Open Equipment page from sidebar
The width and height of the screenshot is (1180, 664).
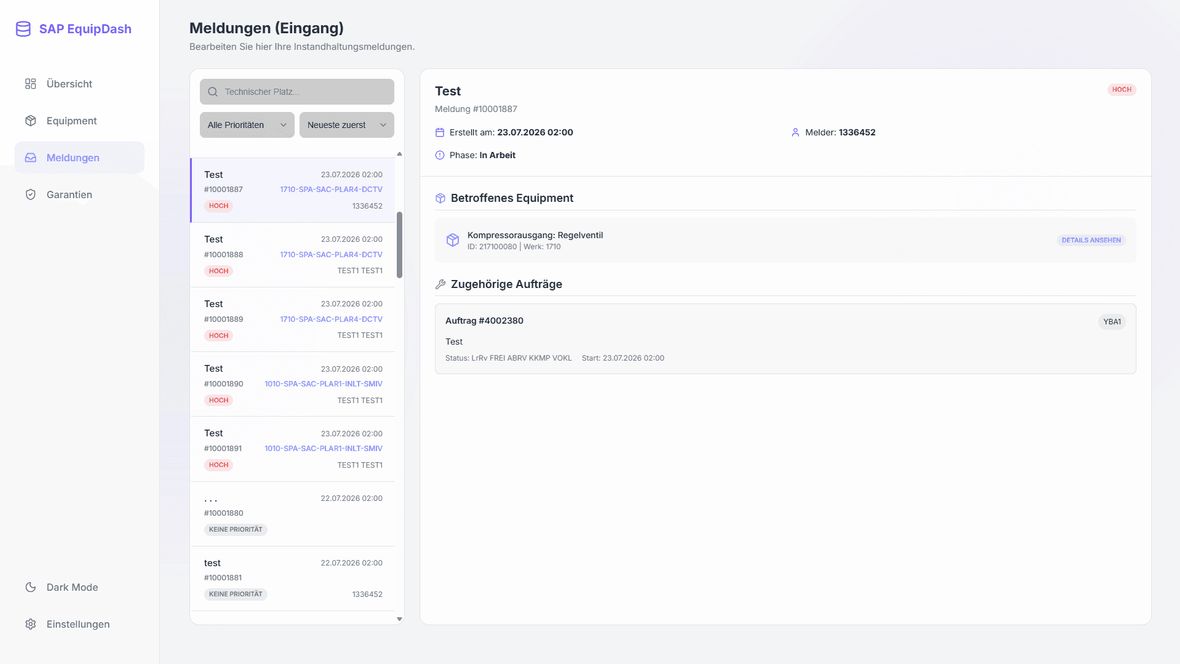(79, 120)
